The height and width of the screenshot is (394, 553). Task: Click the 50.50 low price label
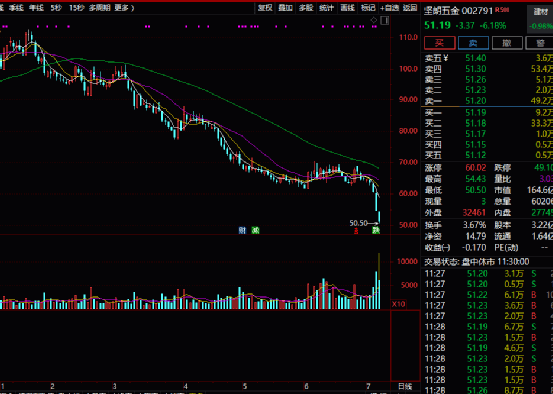click(x=358, y=223)
